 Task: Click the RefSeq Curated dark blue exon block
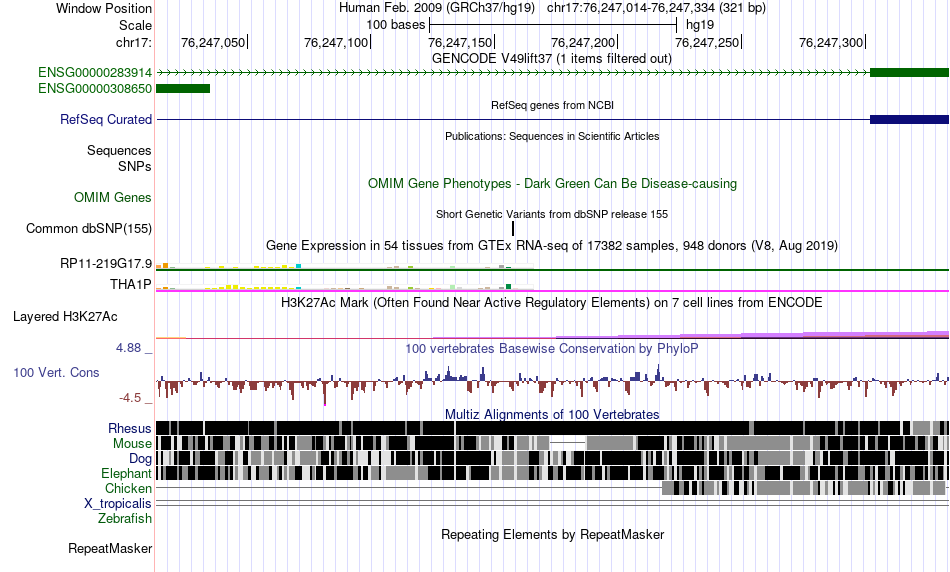pyautogui.click(x=909, y=119)
